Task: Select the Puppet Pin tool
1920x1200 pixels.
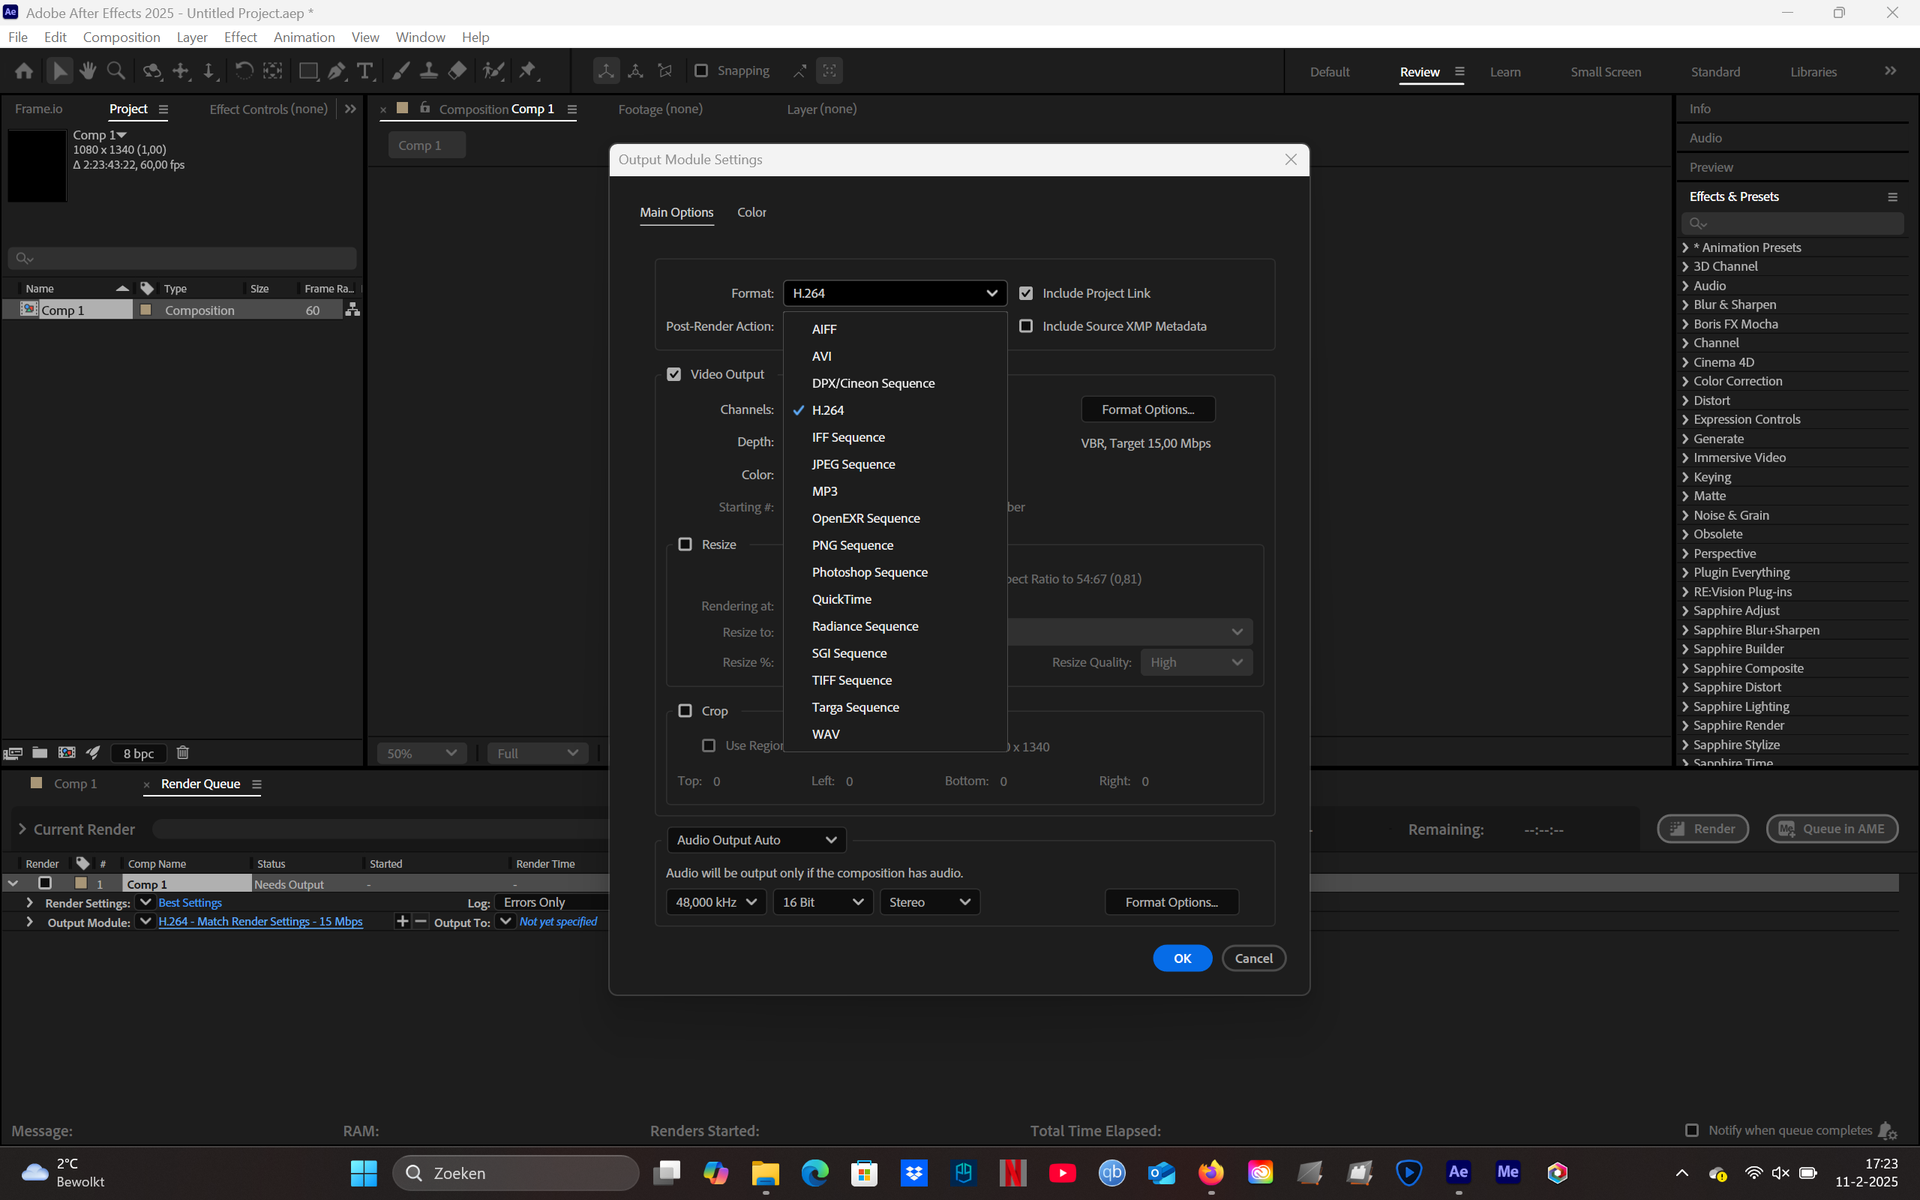Action: 528,71
